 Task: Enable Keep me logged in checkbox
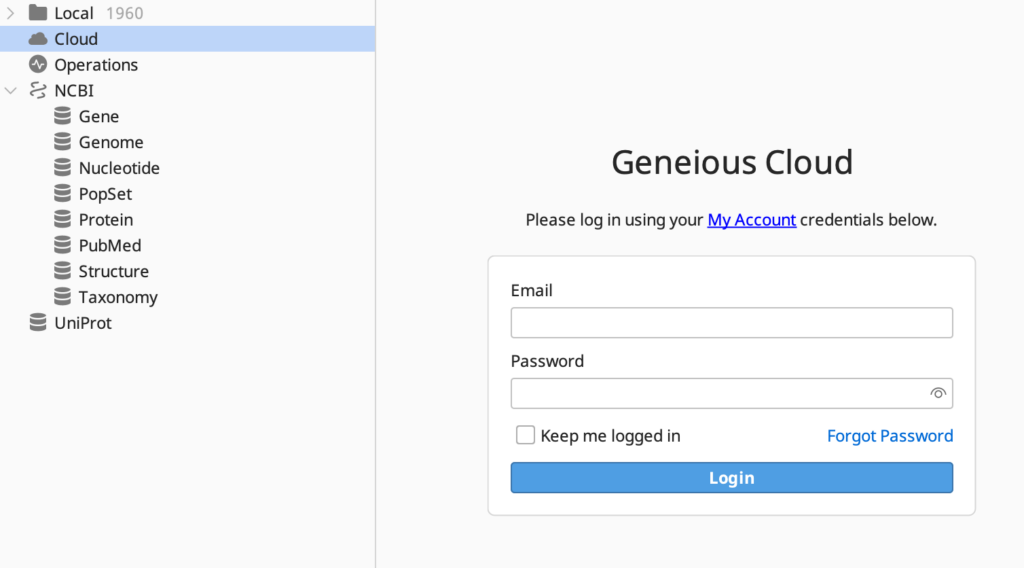(525, 435)
